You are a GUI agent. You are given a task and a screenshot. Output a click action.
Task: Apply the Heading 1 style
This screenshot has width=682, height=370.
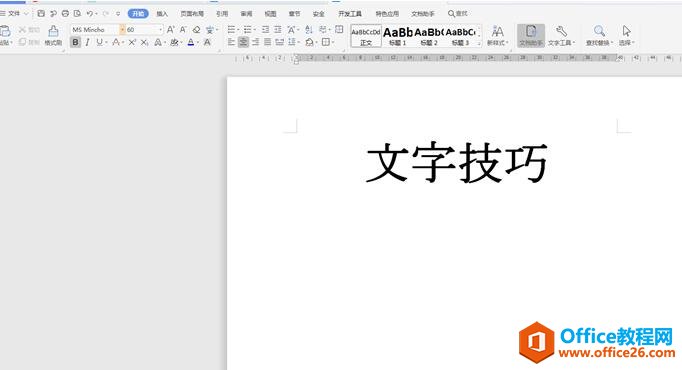pos(398,36)
